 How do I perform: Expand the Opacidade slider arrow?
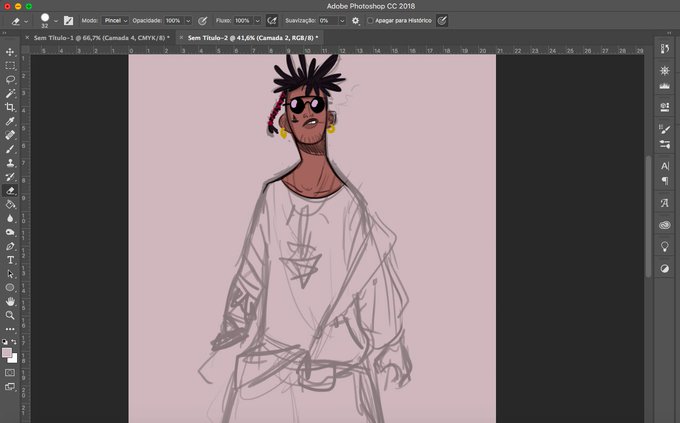[188, 20]
